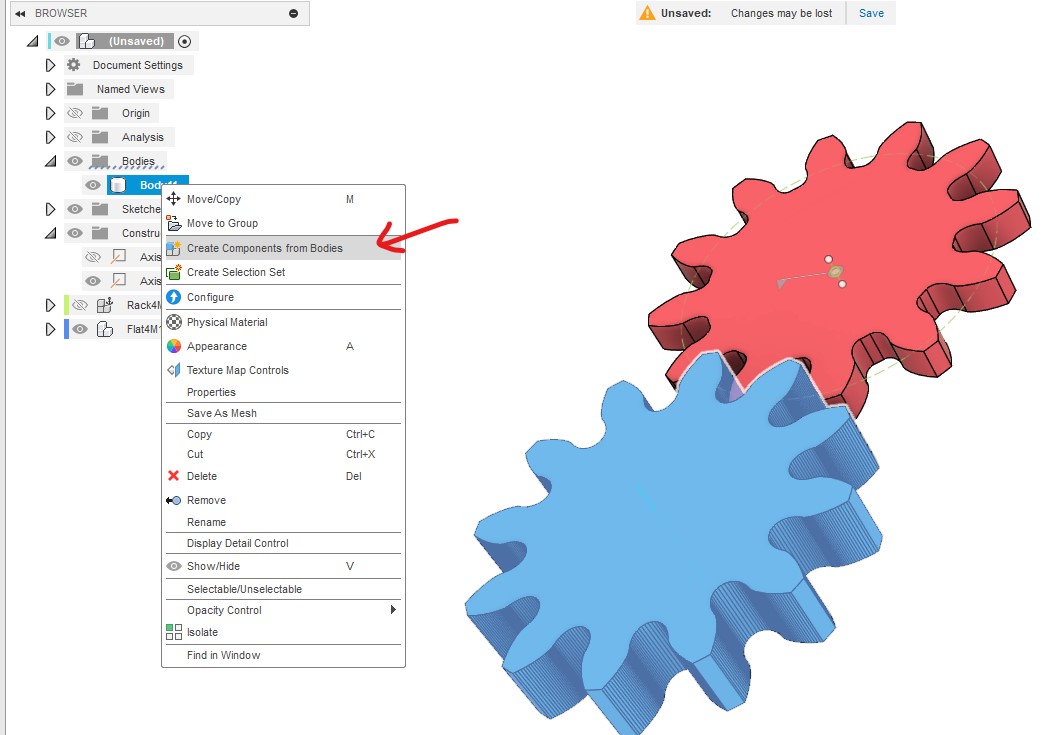Screen dimensions: 1042x735
Task: Click the Save button in unsaved warning
Action: (871, 13)
